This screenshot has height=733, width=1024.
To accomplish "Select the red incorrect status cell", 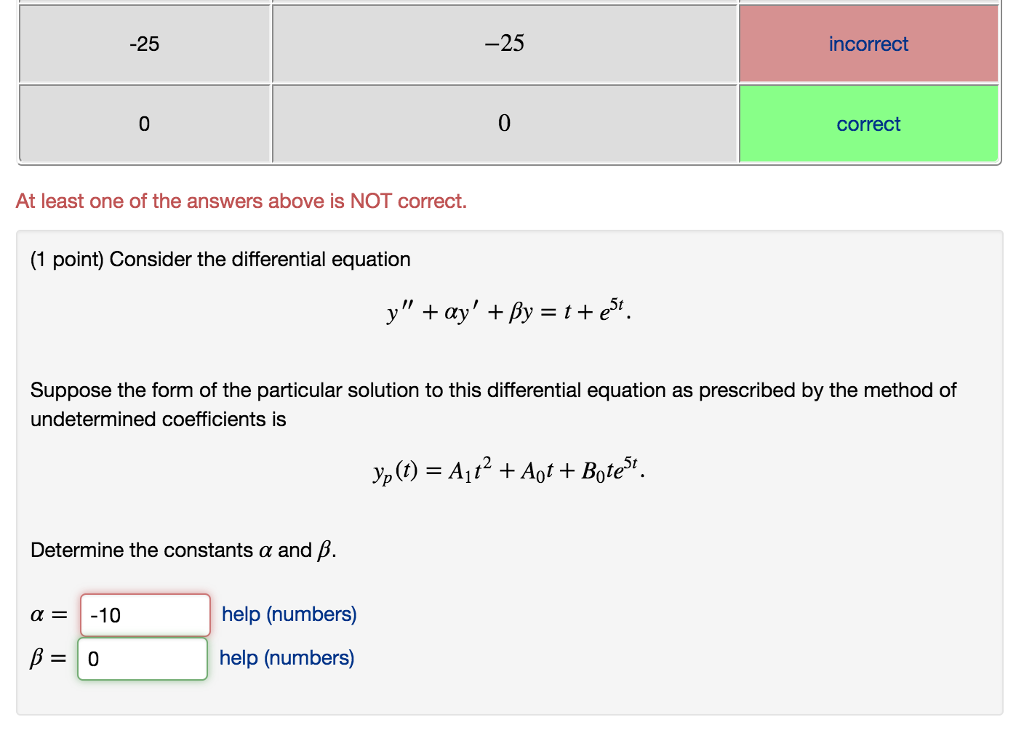I will 868,43.
